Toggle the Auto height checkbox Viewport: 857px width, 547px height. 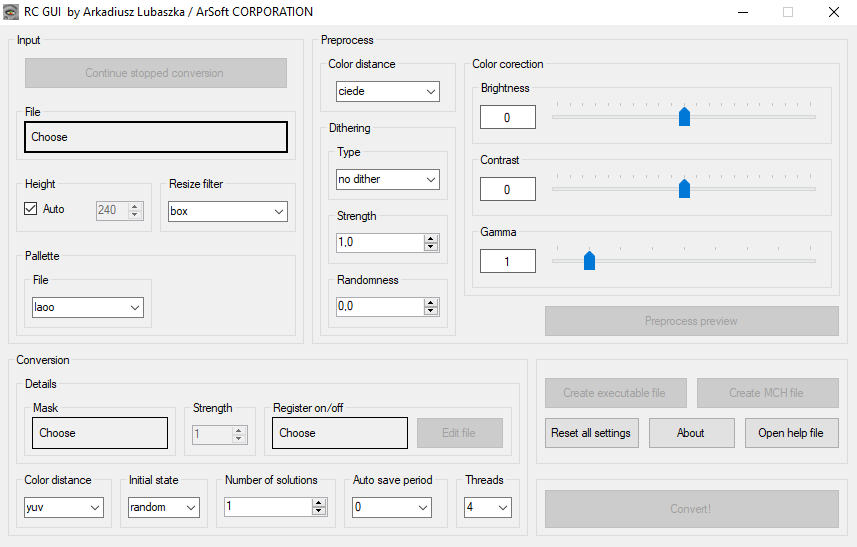coord(31,209)
